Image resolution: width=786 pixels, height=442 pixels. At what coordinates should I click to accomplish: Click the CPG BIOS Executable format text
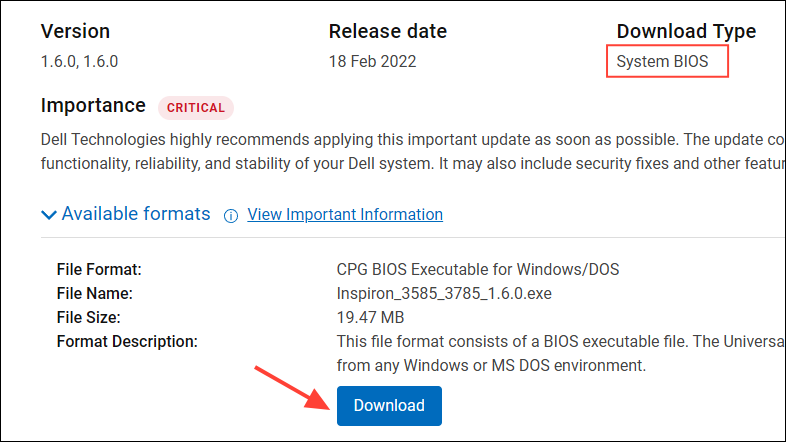point(478,269)
